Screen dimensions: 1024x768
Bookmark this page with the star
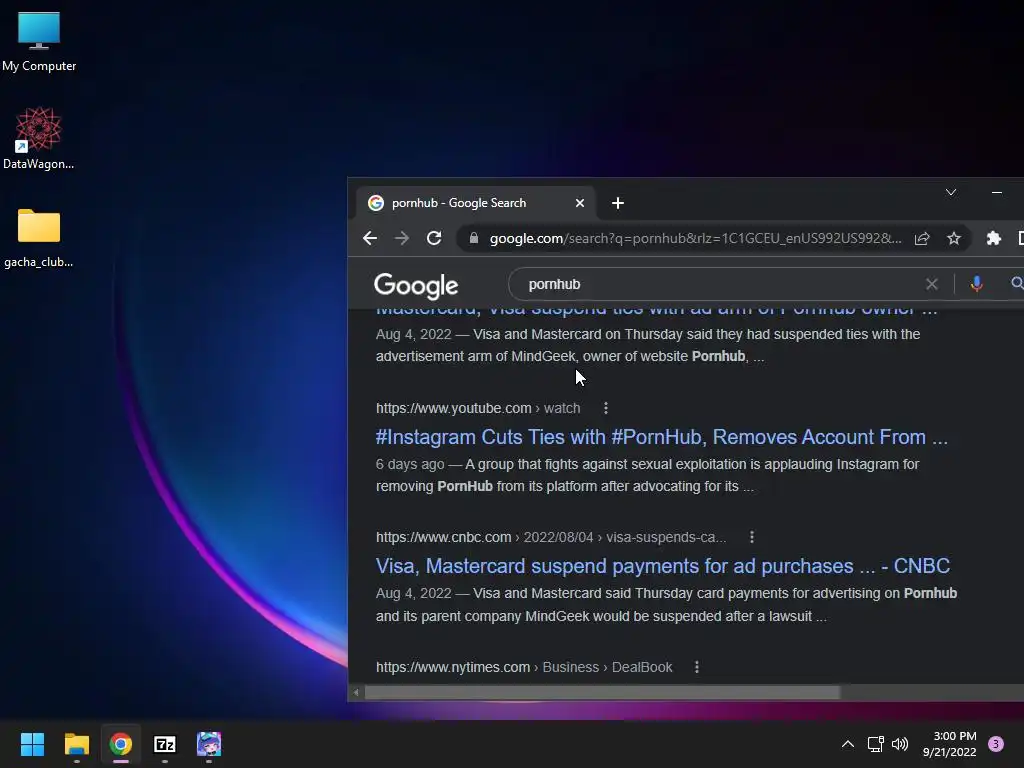[x=953, y=238]
